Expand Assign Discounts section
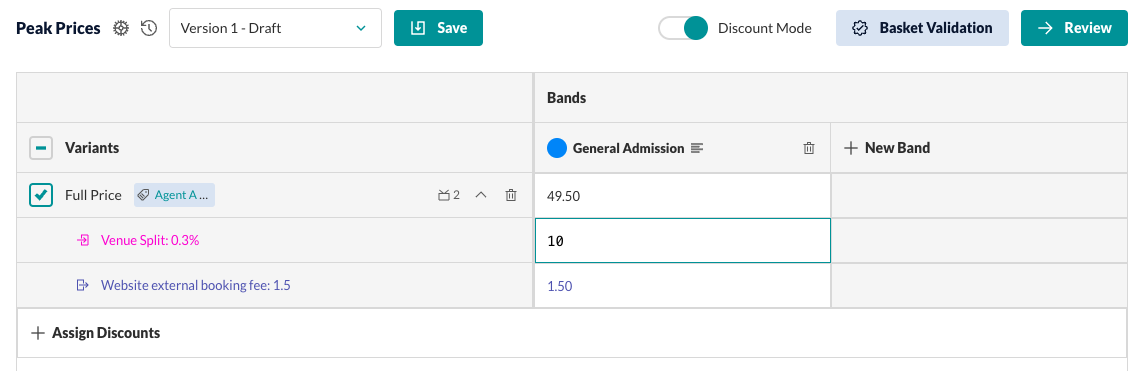The image size is (1143, 371). pos(95,333)
